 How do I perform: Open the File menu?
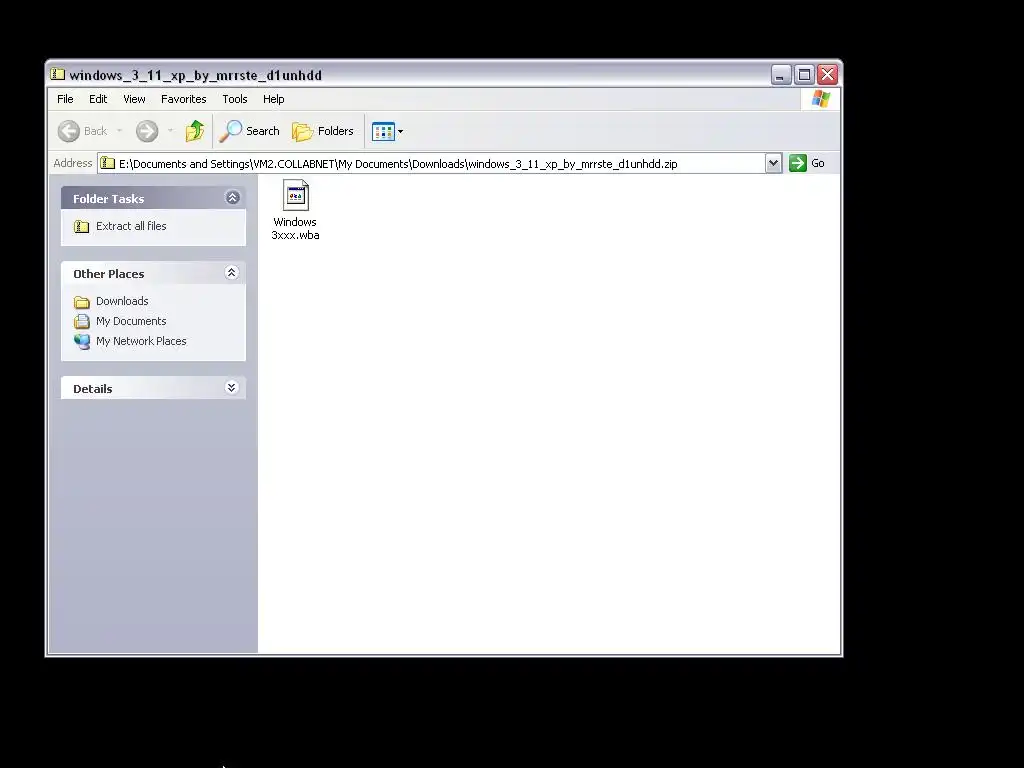coord(65,99)
